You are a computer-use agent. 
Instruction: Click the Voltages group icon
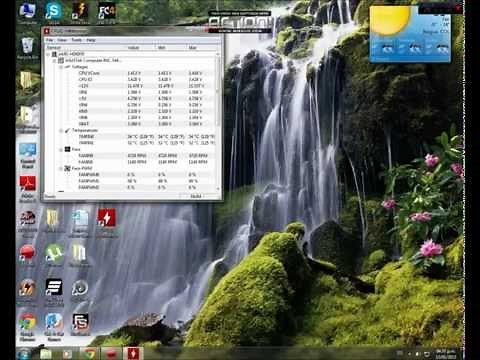(x=67, y=67)
